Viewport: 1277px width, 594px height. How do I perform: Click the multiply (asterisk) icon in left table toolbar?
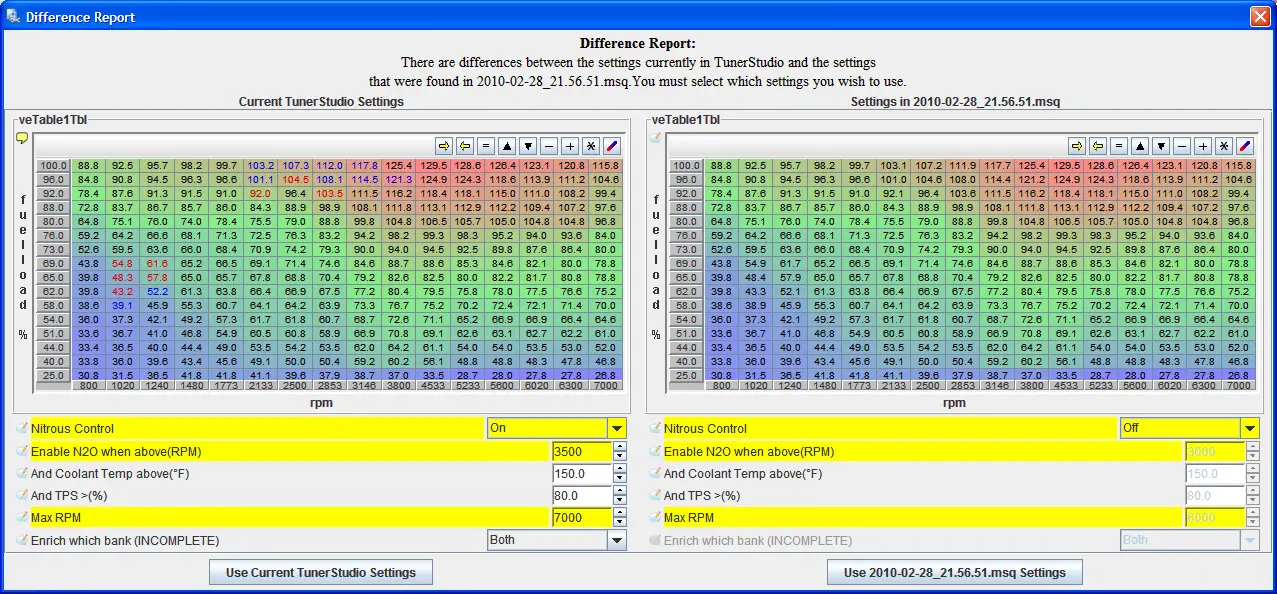(591, 145)
